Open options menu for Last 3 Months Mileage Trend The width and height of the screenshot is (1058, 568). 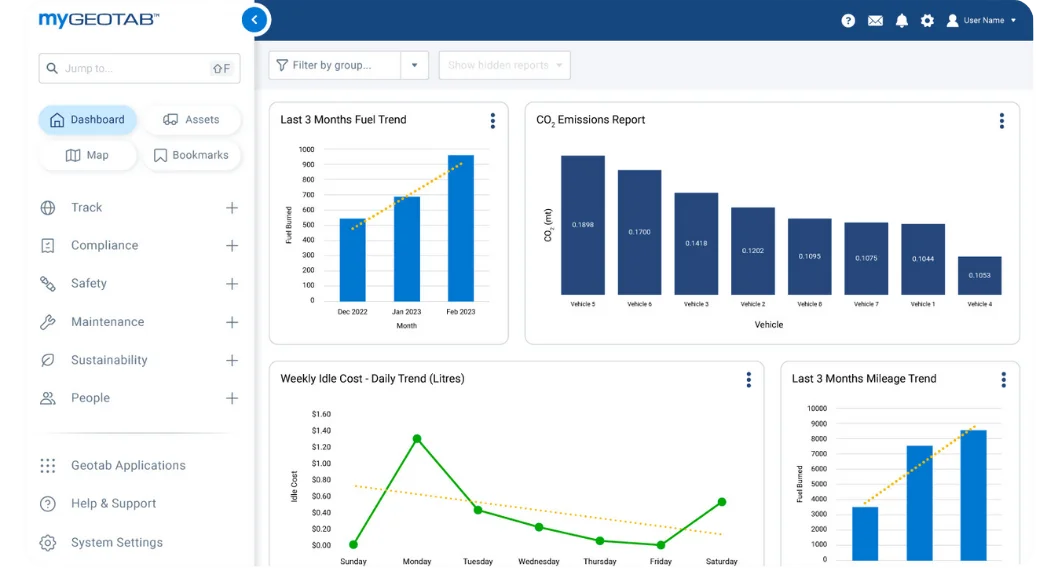pos(1003,380)
